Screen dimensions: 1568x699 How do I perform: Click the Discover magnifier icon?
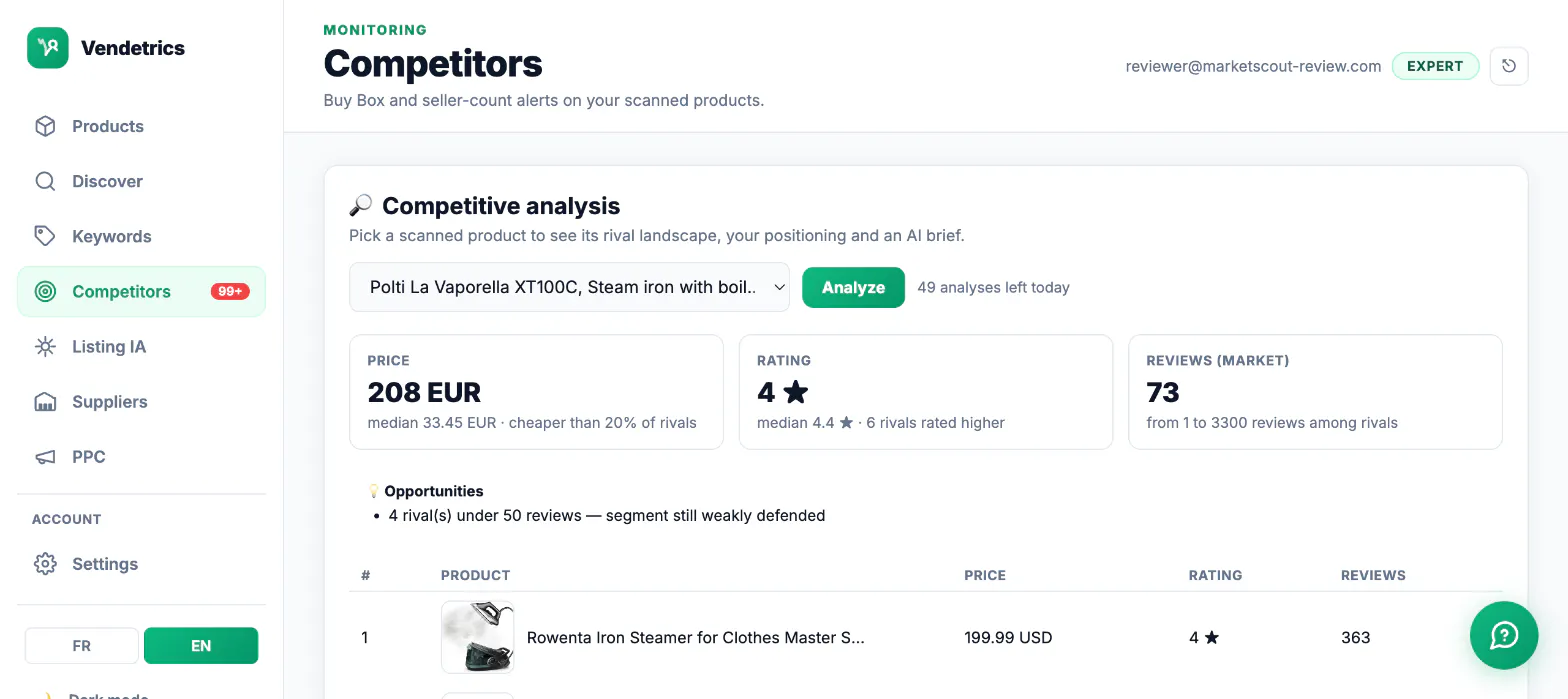coord(45,181)
